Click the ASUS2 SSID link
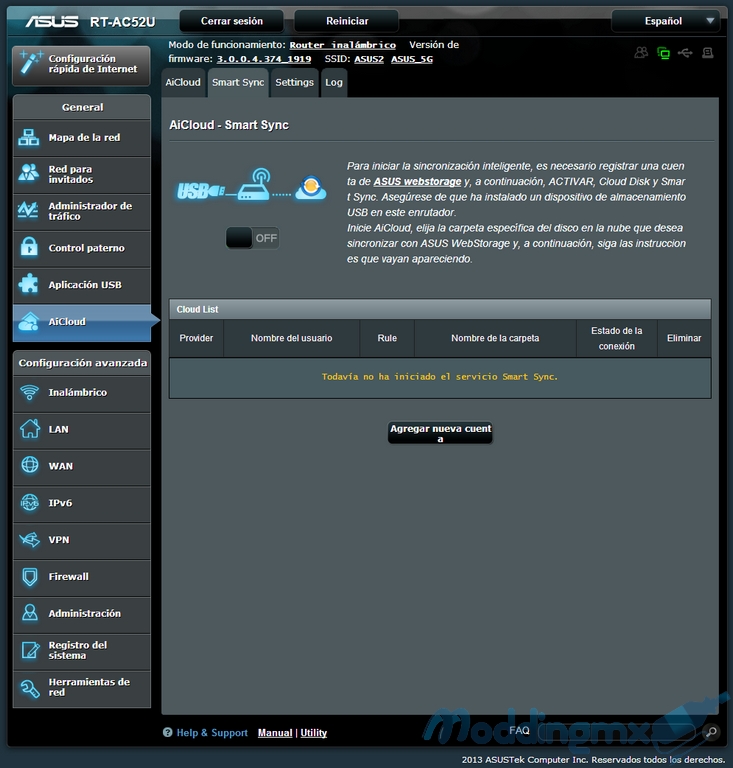This screenshot has width=733, height=768. (x=369, y=59)
